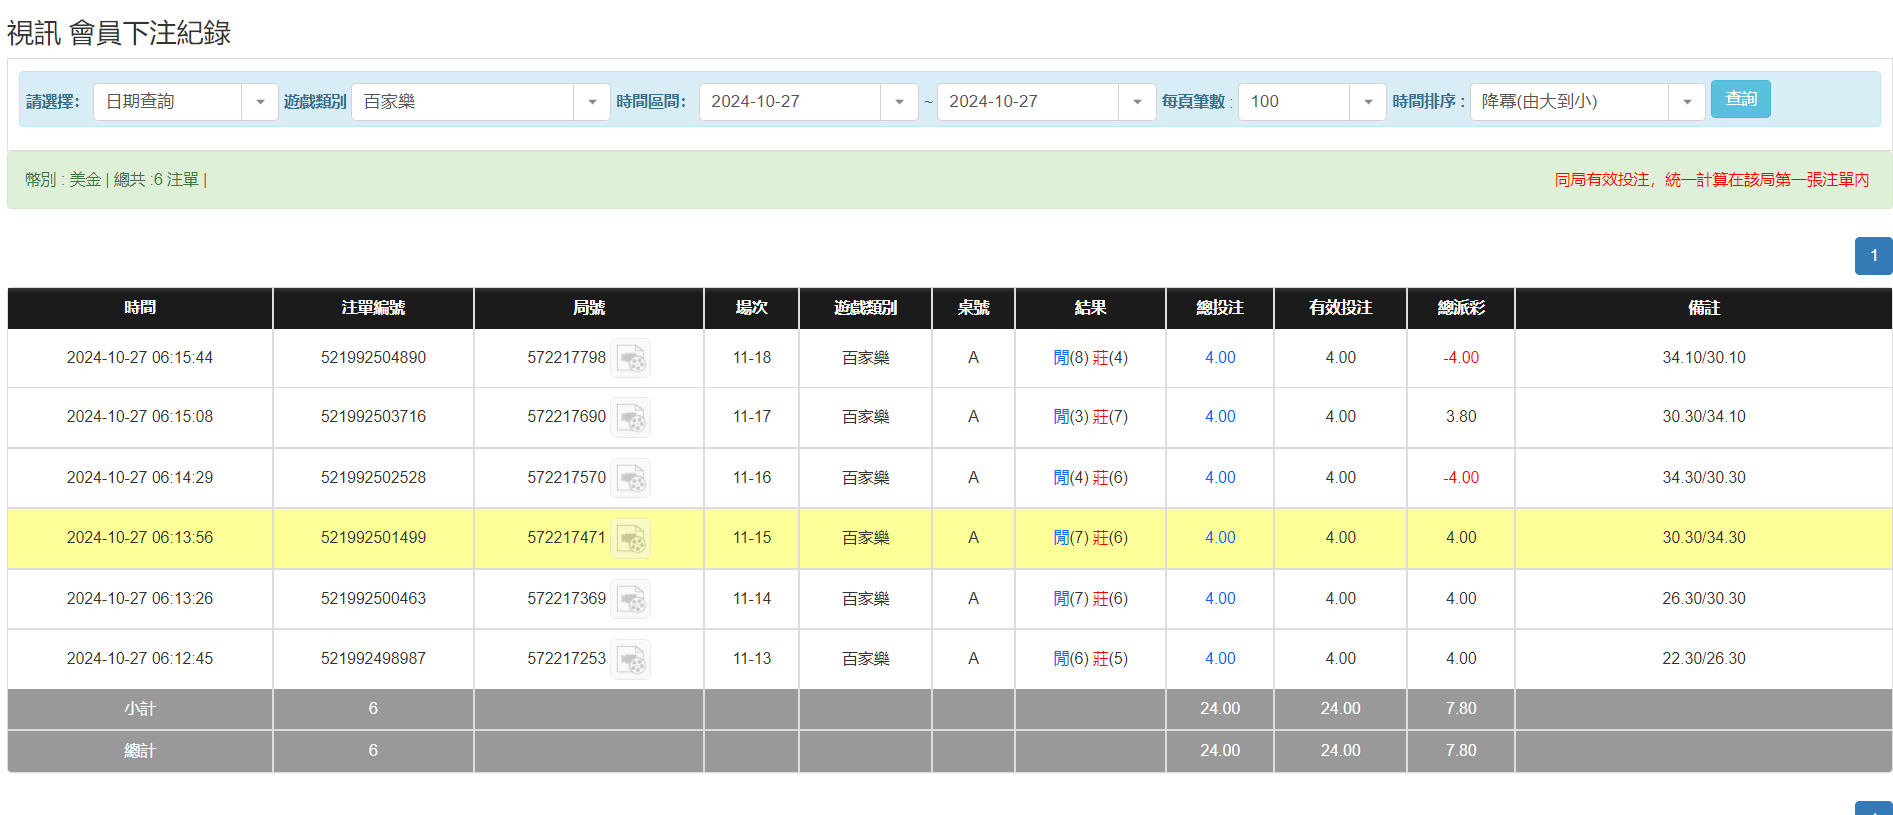
Task: Open the start date 2024-10-27 dropdown
Action: (x=898, y=102)
